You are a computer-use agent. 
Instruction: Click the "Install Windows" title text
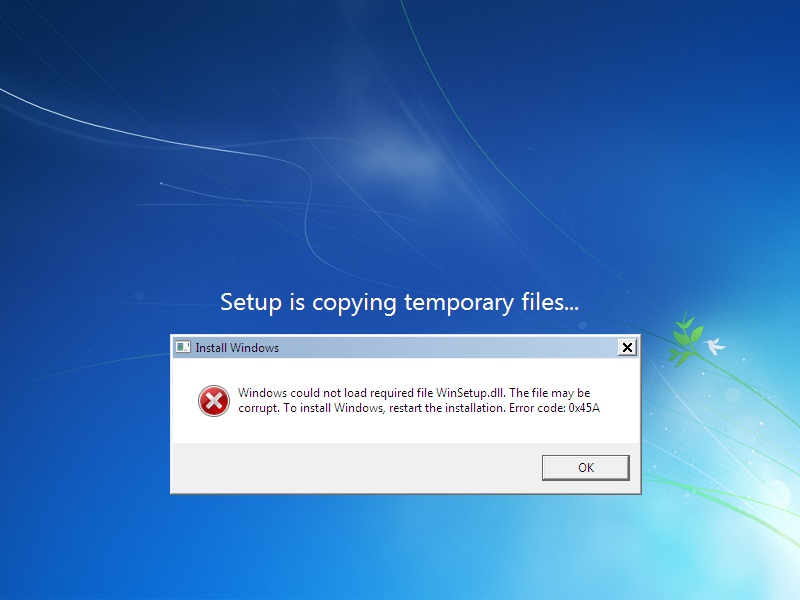(237, 348)
